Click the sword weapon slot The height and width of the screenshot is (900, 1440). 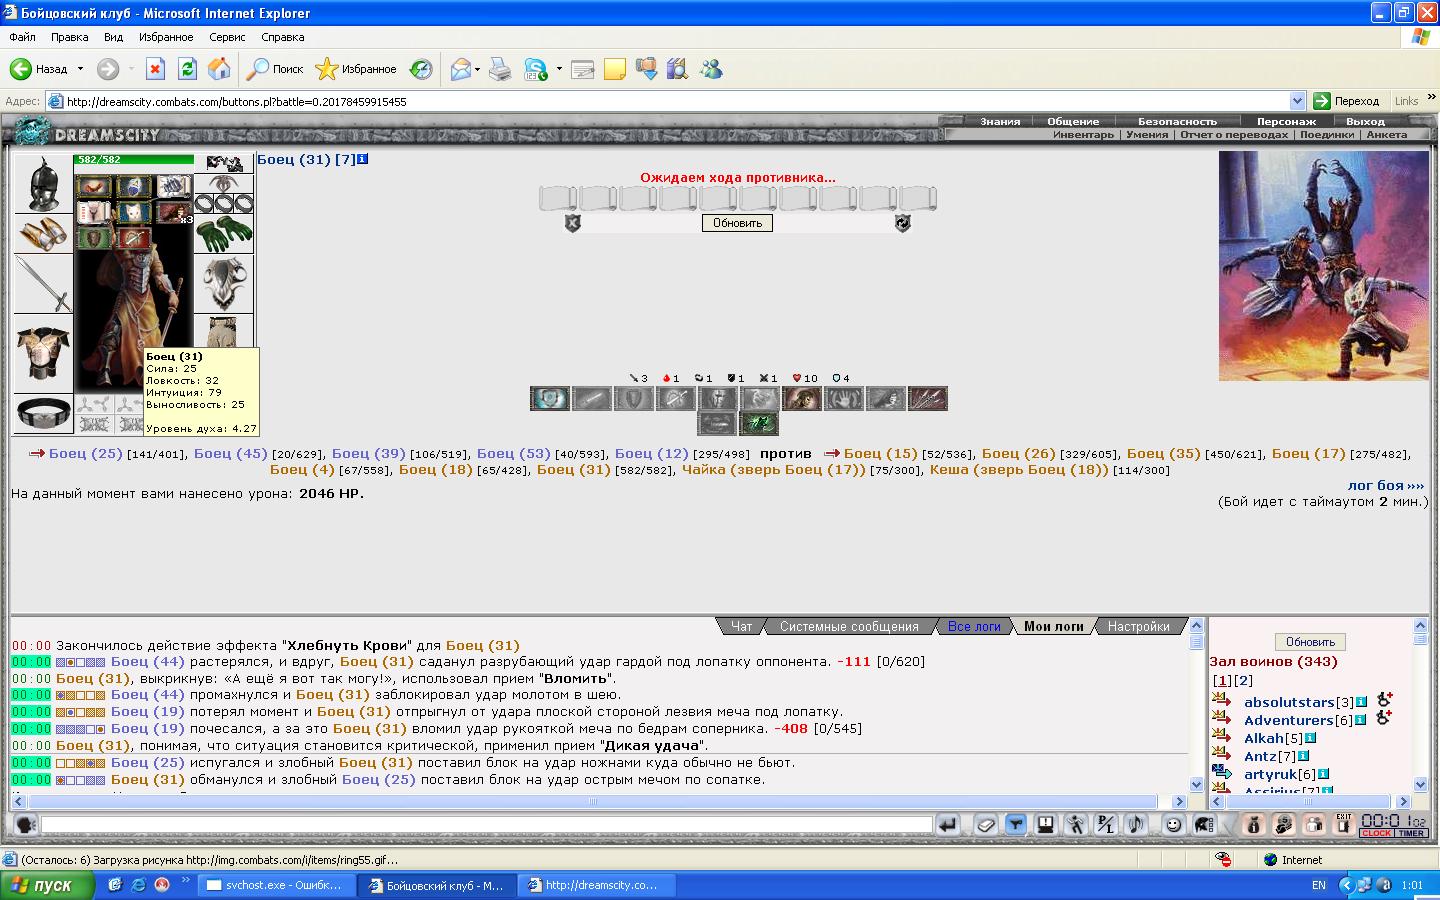click(x=43, y=284)
